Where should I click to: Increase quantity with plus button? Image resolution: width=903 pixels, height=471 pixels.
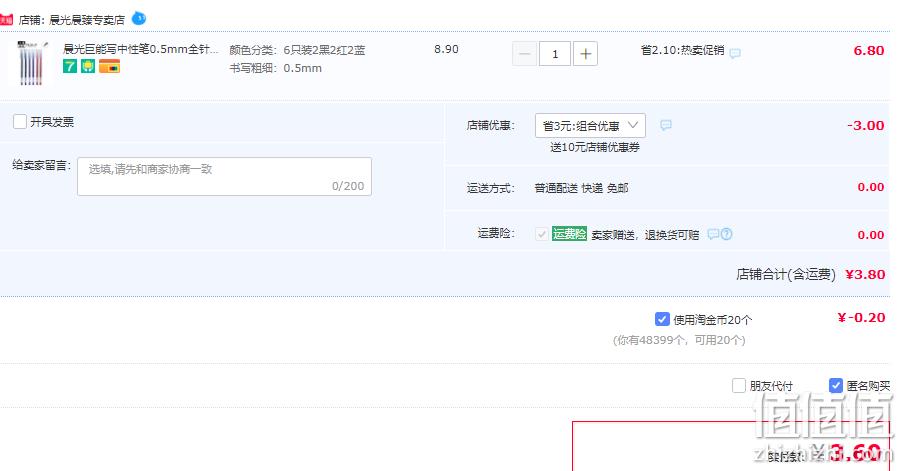585,54
